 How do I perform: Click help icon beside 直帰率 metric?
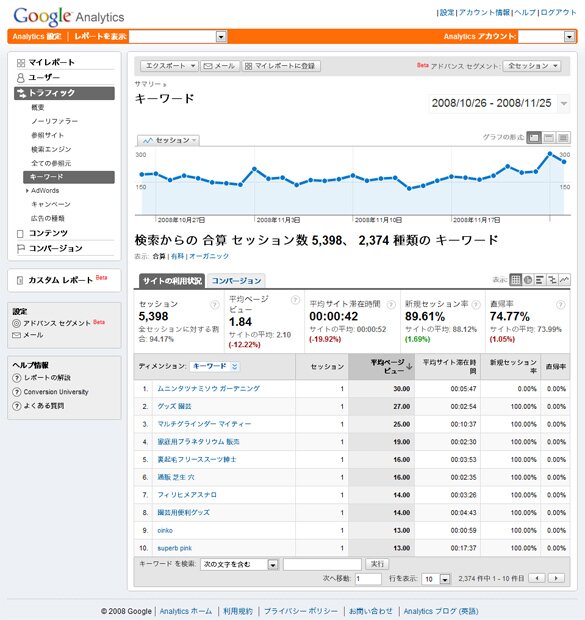[x=560, y=304]
